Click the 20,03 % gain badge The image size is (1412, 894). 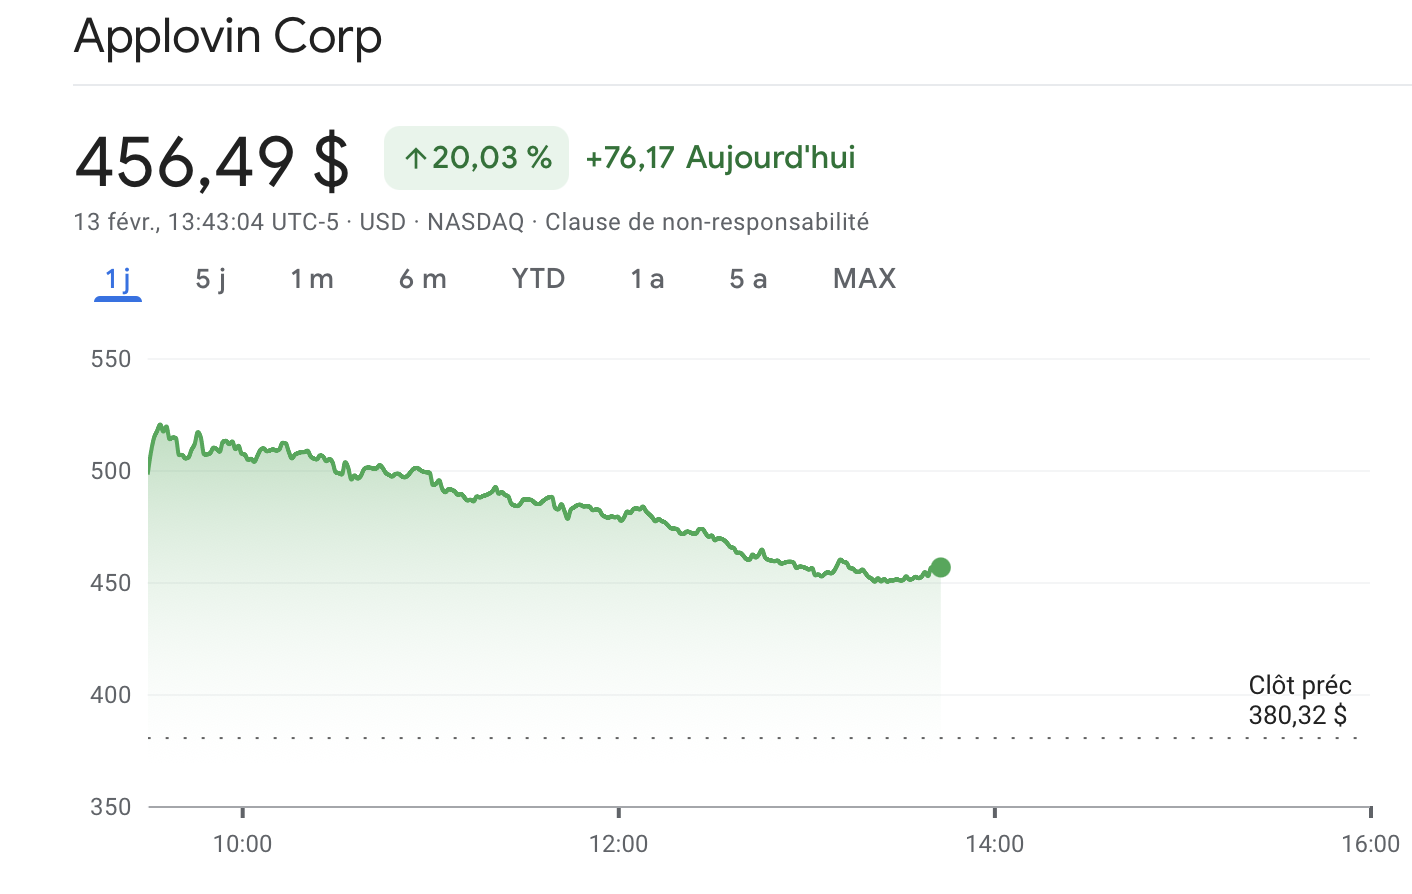click(x=476, y=158)
